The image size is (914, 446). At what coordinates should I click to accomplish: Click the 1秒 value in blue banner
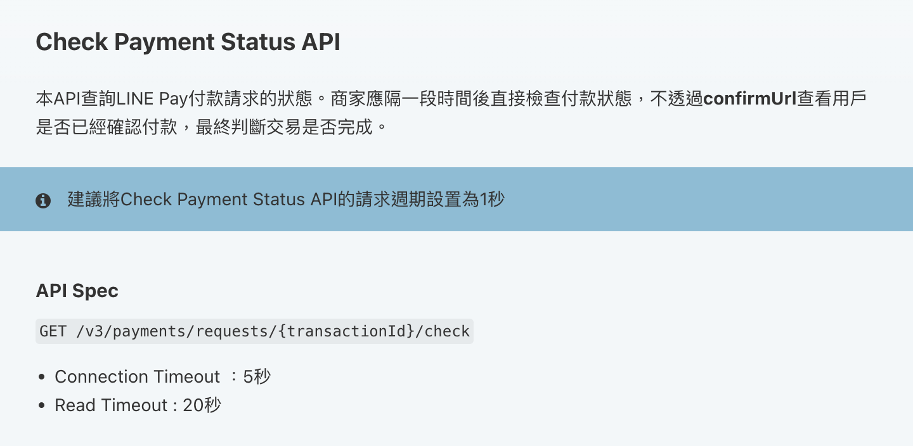492,200
